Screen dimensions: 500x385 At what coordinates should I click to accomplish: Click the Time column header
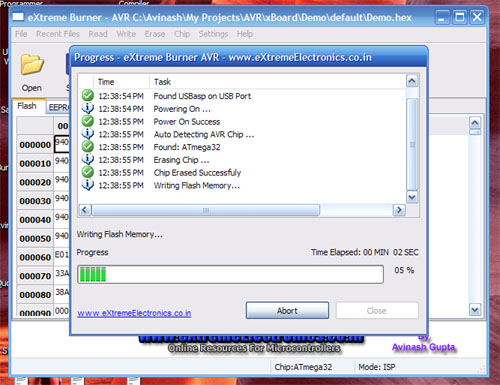coord(121,82)
